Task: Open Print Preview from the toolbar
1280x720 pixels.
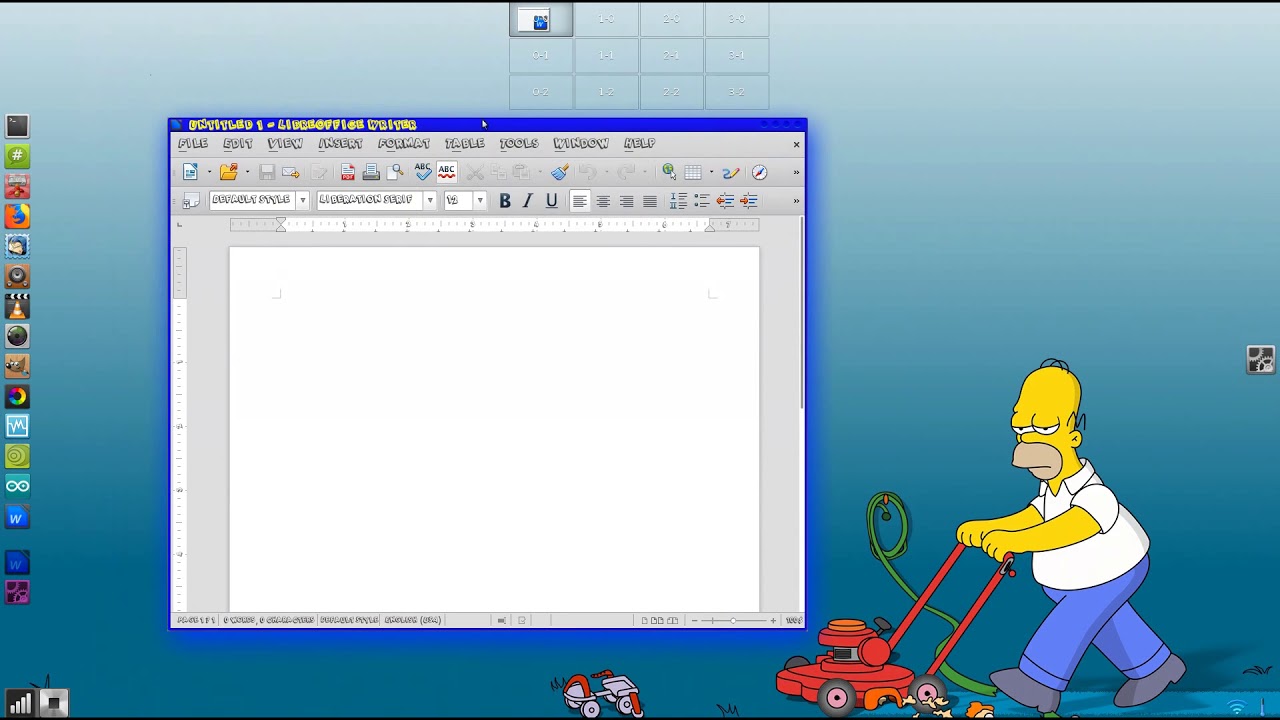Action: [396, 172]
